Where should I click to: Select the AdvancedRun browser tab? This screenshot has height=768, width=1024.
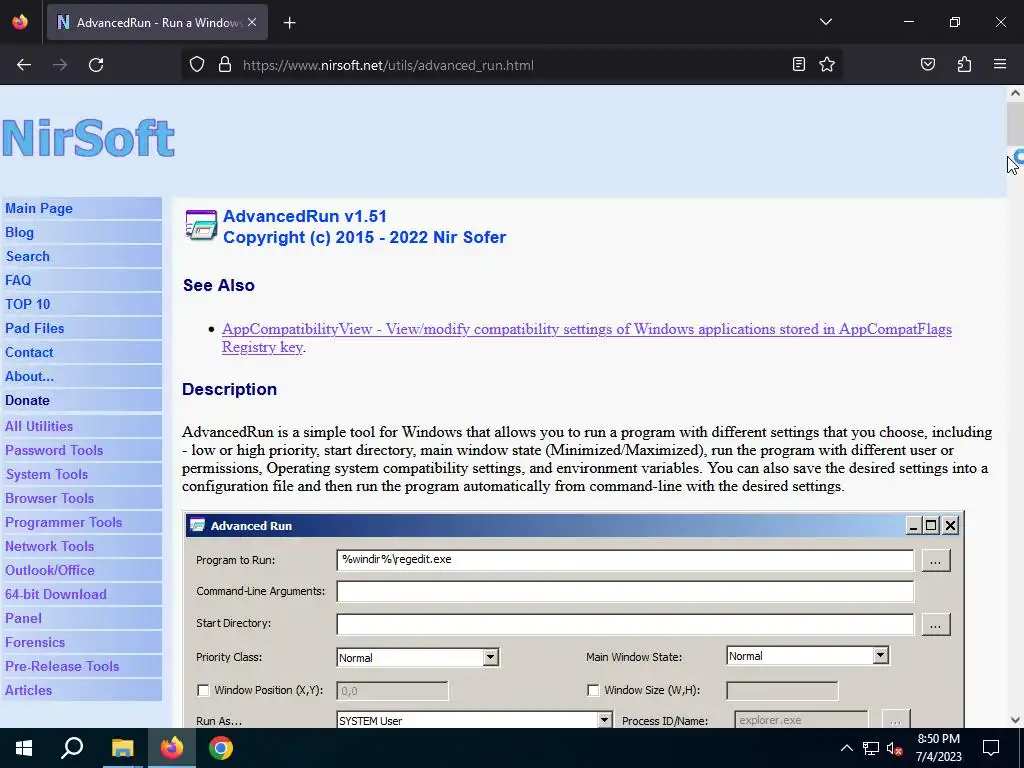click(x=157, y=22)
